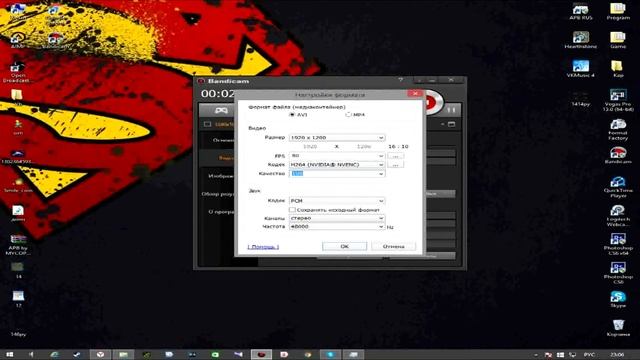Launch Photoshop CS6 x64 from the desktop

618,244
